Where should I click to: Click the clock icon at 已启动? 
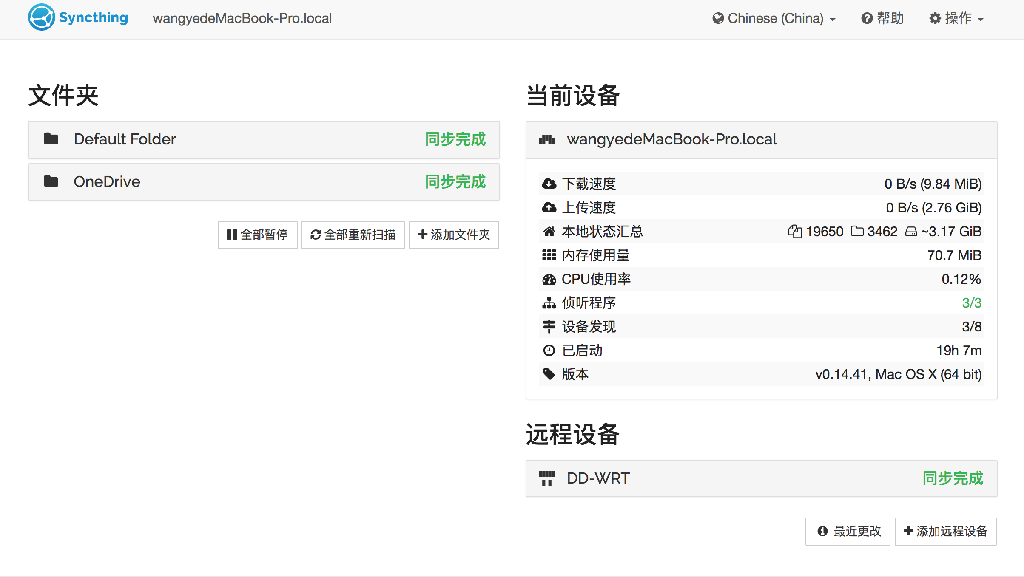(x=549, y=351)
